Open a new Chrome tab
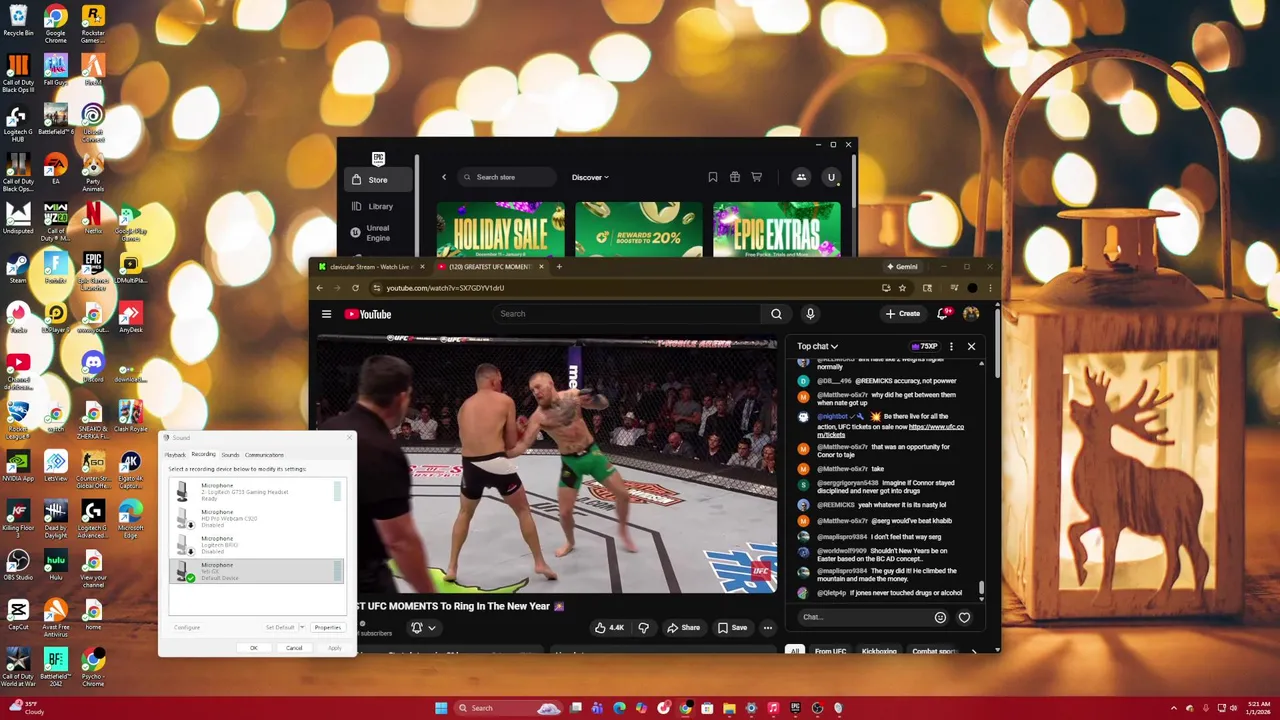 pyautogui.click(x=559, y=267)
